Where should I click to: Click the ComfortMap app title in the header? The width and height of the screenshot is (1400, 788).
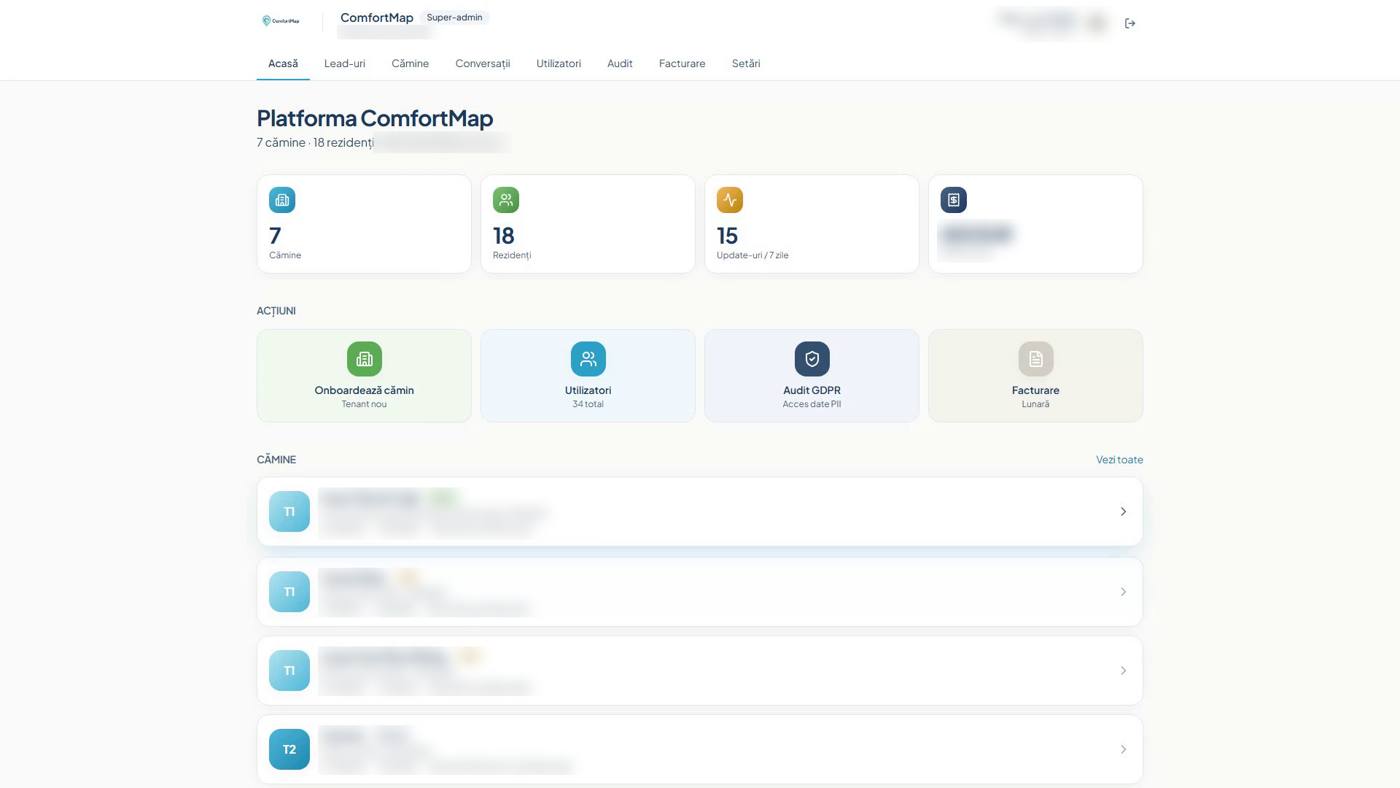coord(377,17)
